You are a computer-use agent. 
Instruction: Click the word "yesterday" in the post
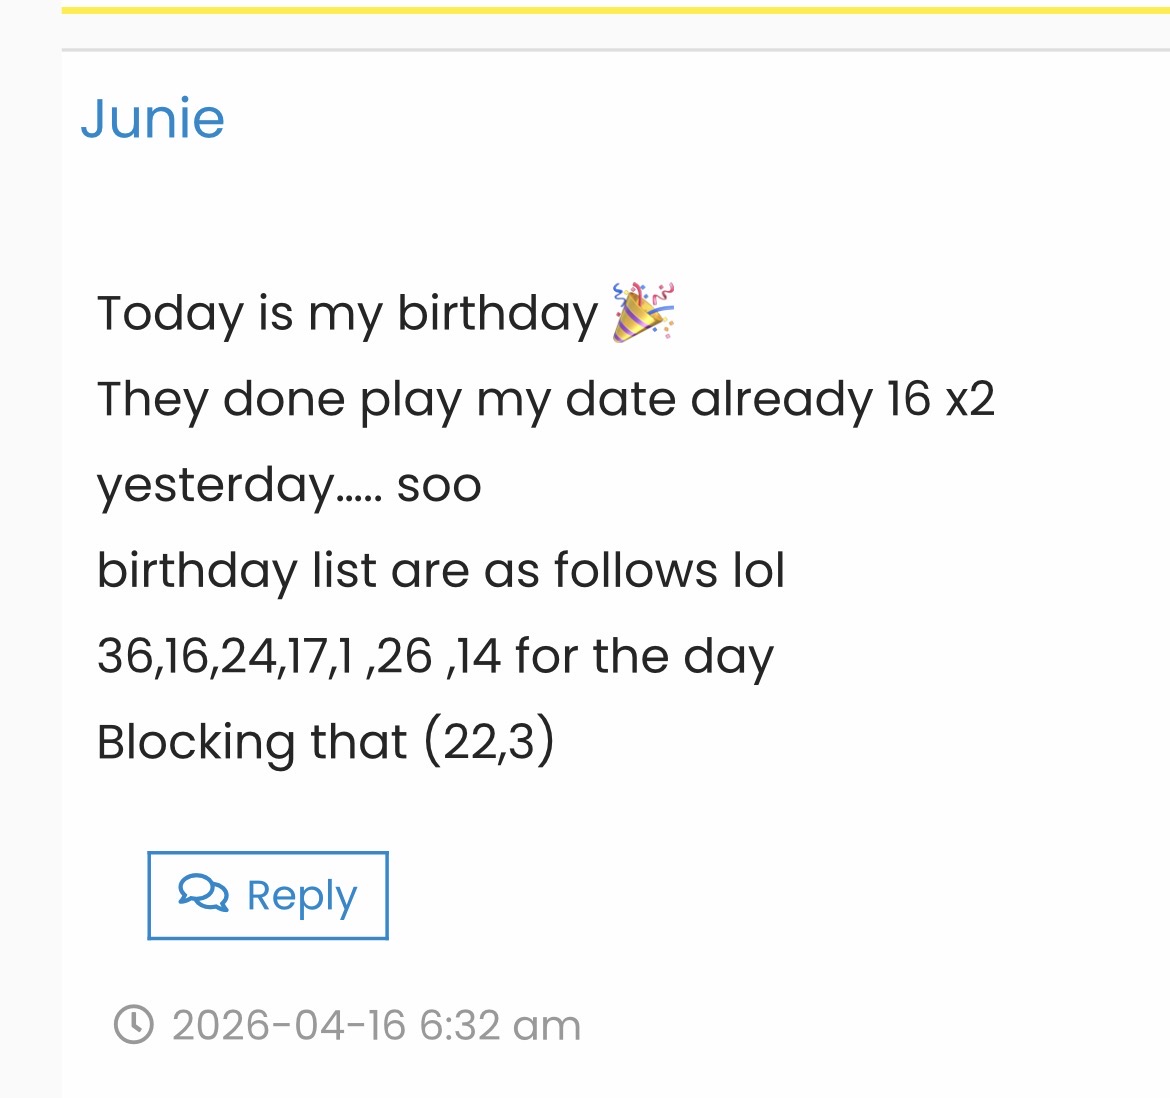coord(216,485)
